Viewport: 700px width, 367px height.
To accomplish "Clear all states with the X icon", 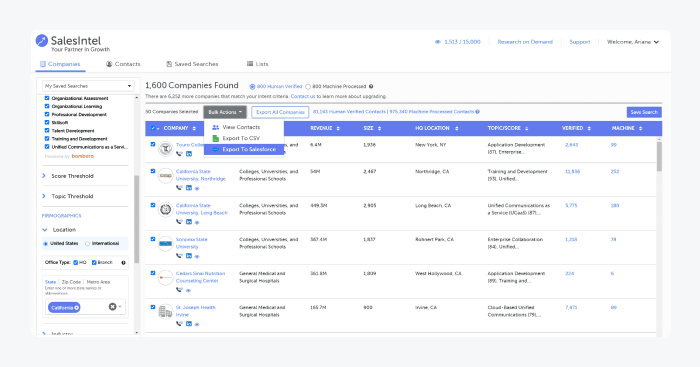I will tap(112, 307).
